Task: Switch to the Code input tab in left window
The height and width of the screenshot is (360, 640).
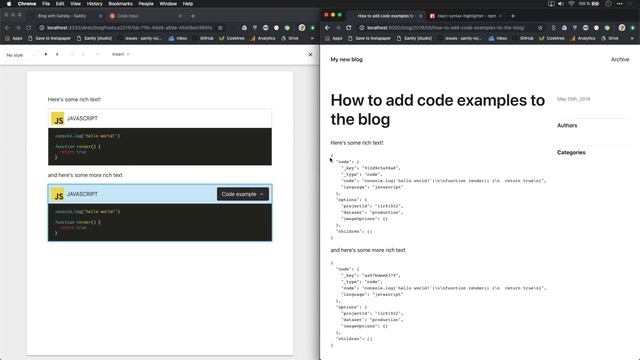Action: coord(128,16)
